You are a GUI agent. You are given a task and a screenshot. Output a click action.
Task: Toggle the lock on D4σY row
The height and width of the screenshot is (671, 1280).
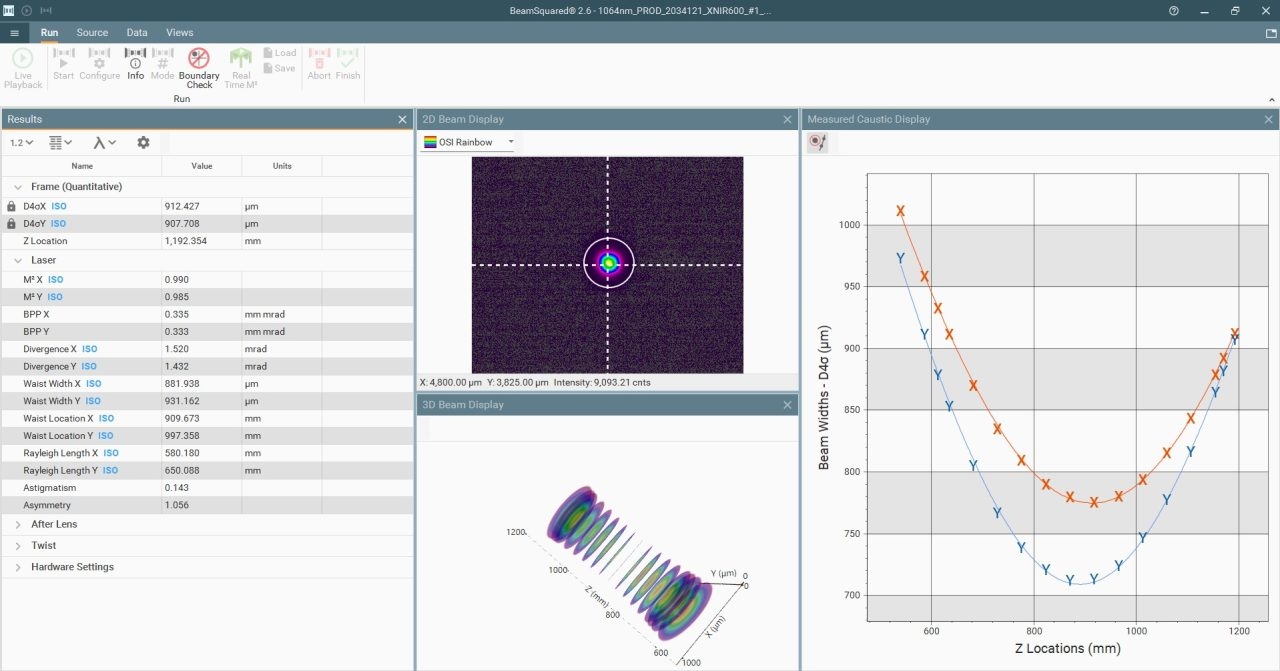[x=11, y=224]
